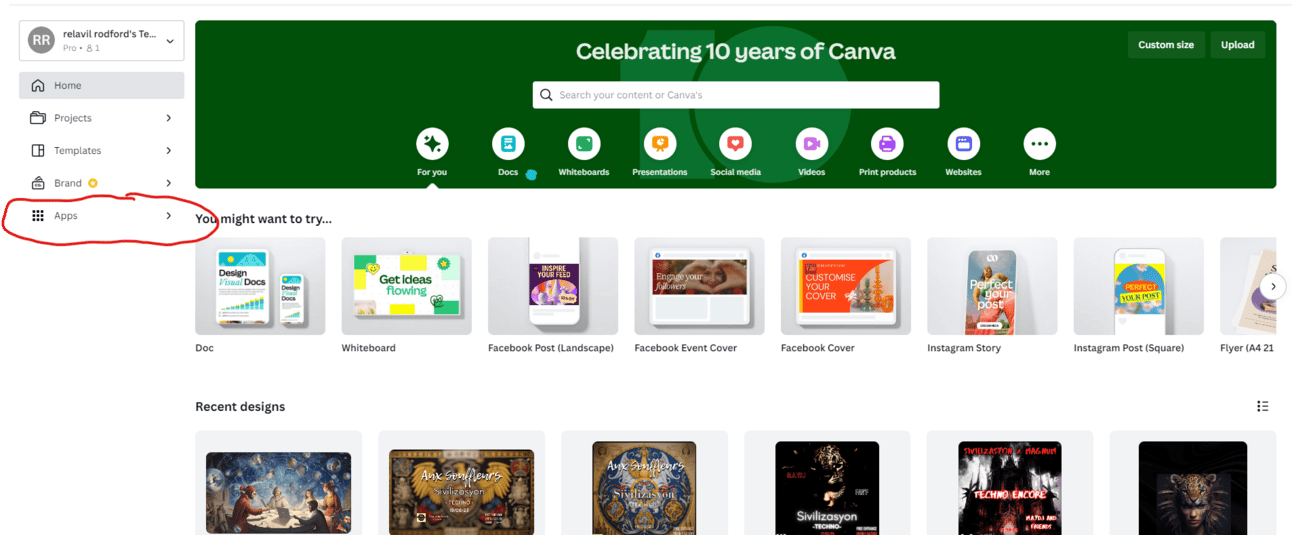1292x535 pixels.
Task: Open the Docs category icon
Action: [508, 144]
